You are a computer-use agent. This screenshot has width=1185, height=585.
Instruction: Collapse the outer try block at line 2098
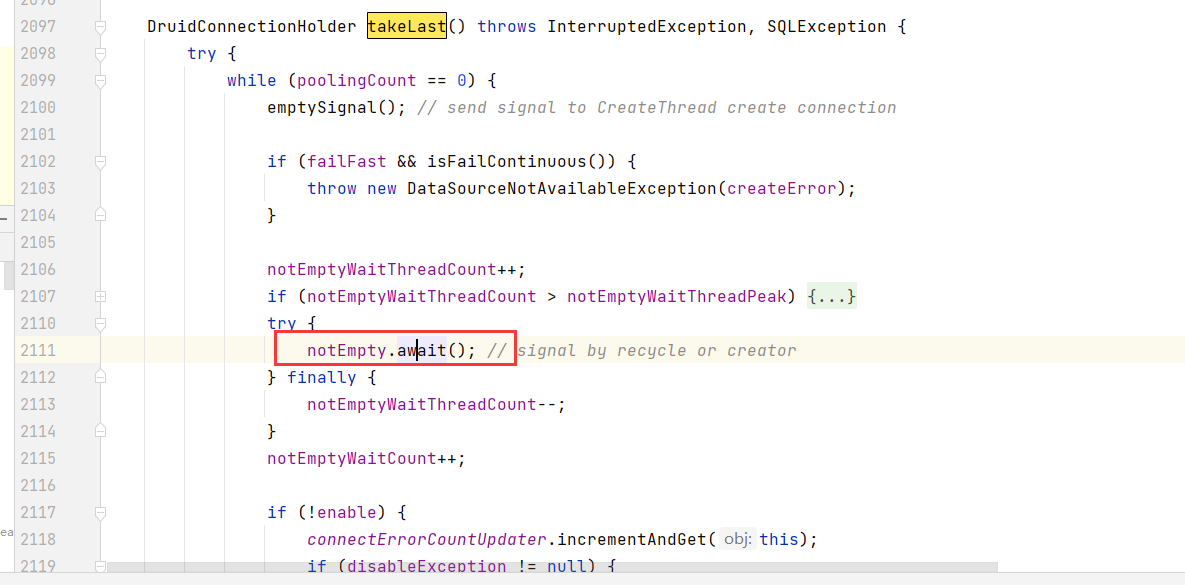[101, 54]
